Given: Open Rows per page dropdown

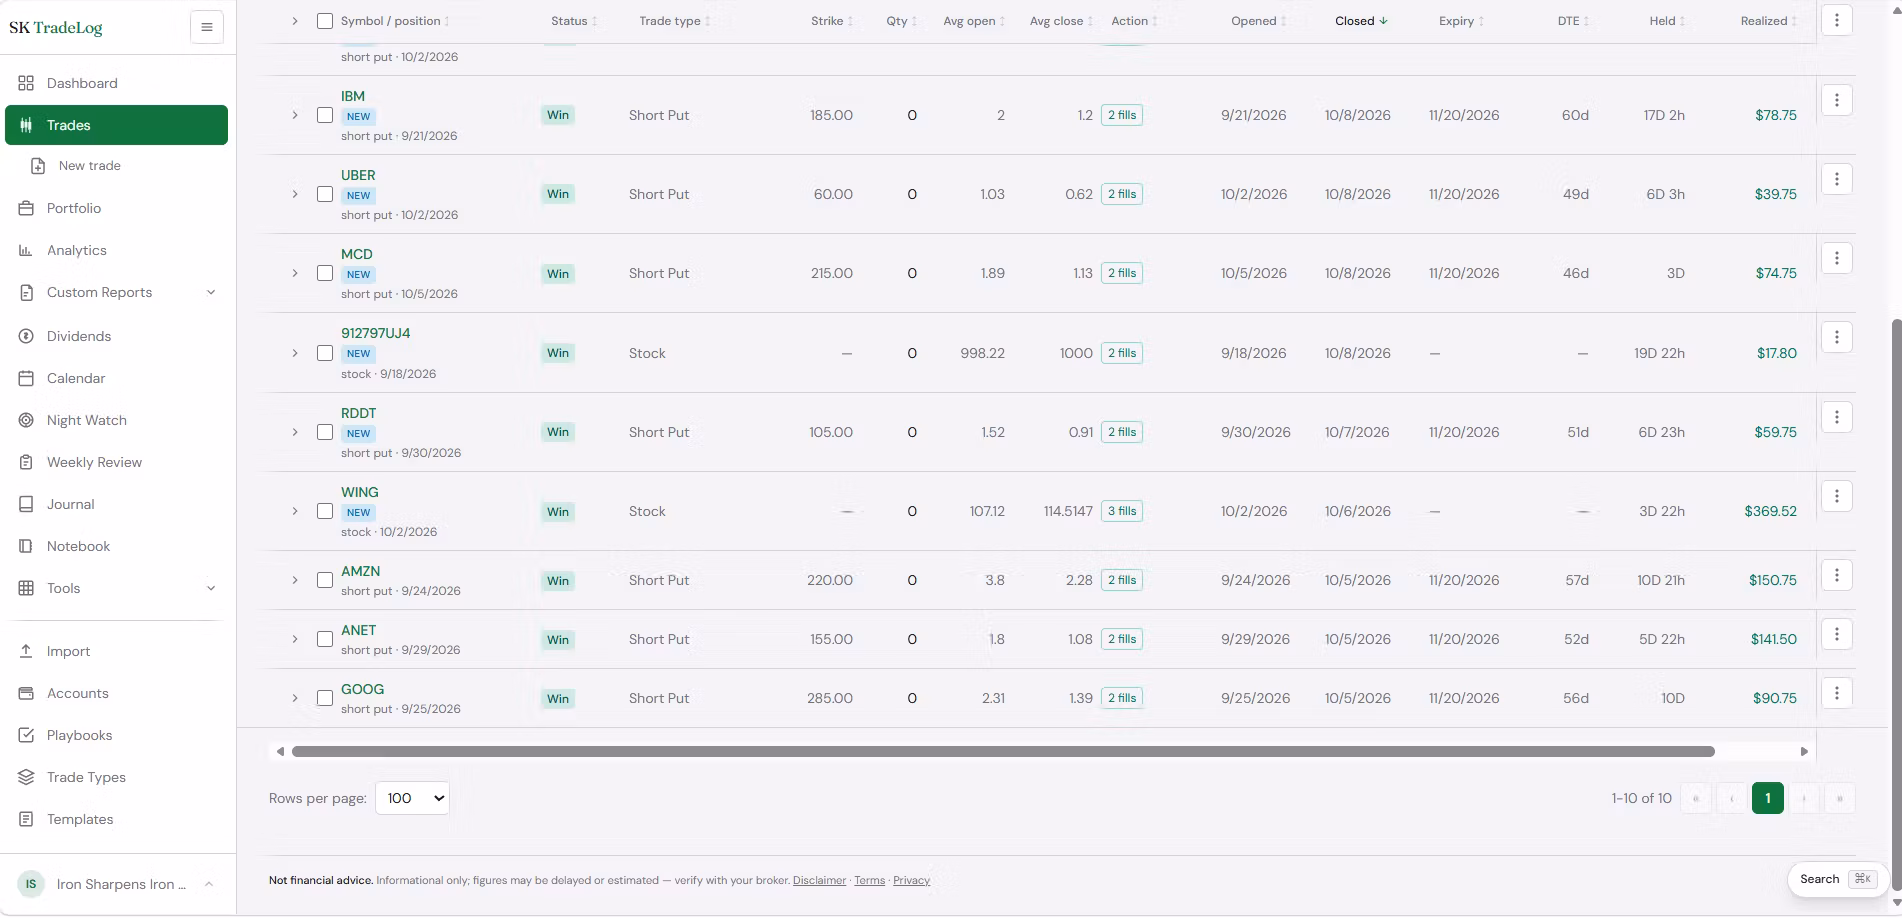Looking at the screenshot, I should point(412,798).
